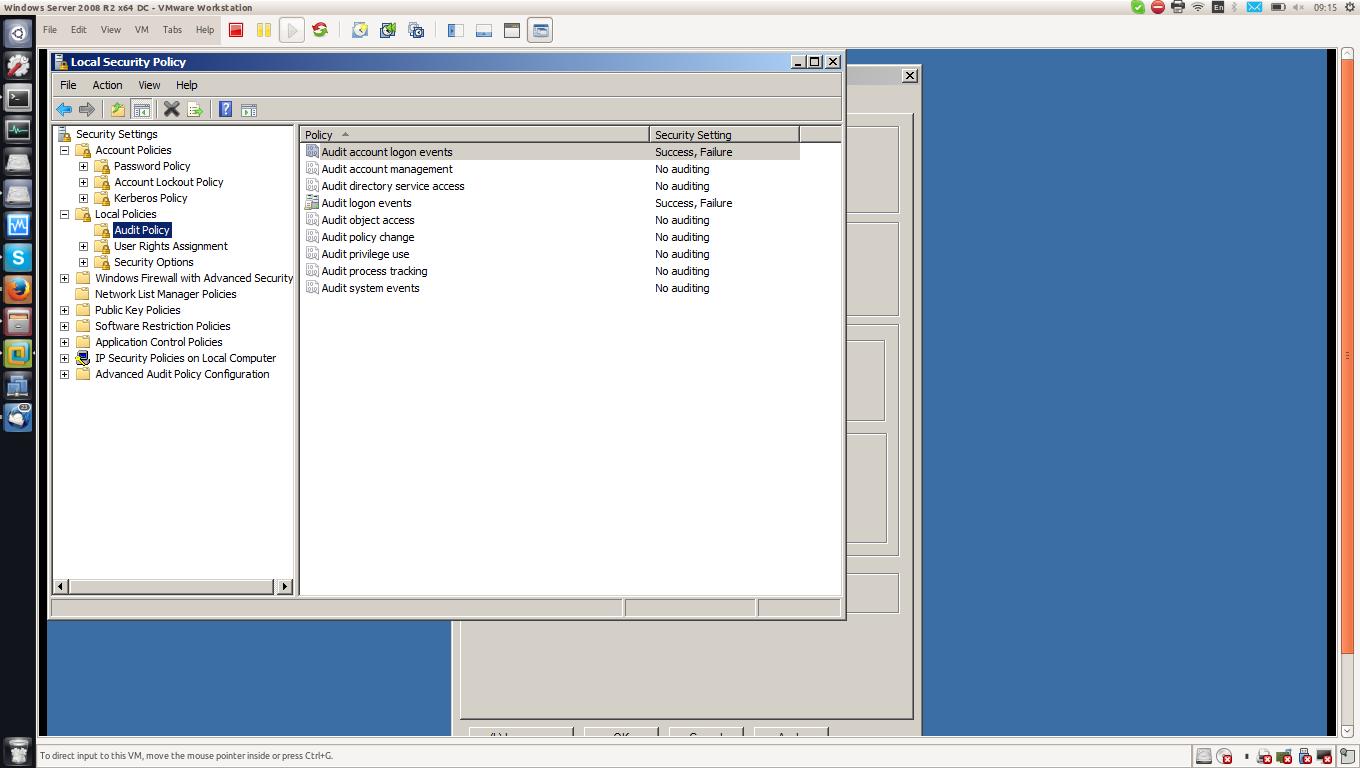The height and width of the screenshot is (768, 1360).
Task: Toggle the Show/Hide Console Tree button
Action: tap(142, 109)
